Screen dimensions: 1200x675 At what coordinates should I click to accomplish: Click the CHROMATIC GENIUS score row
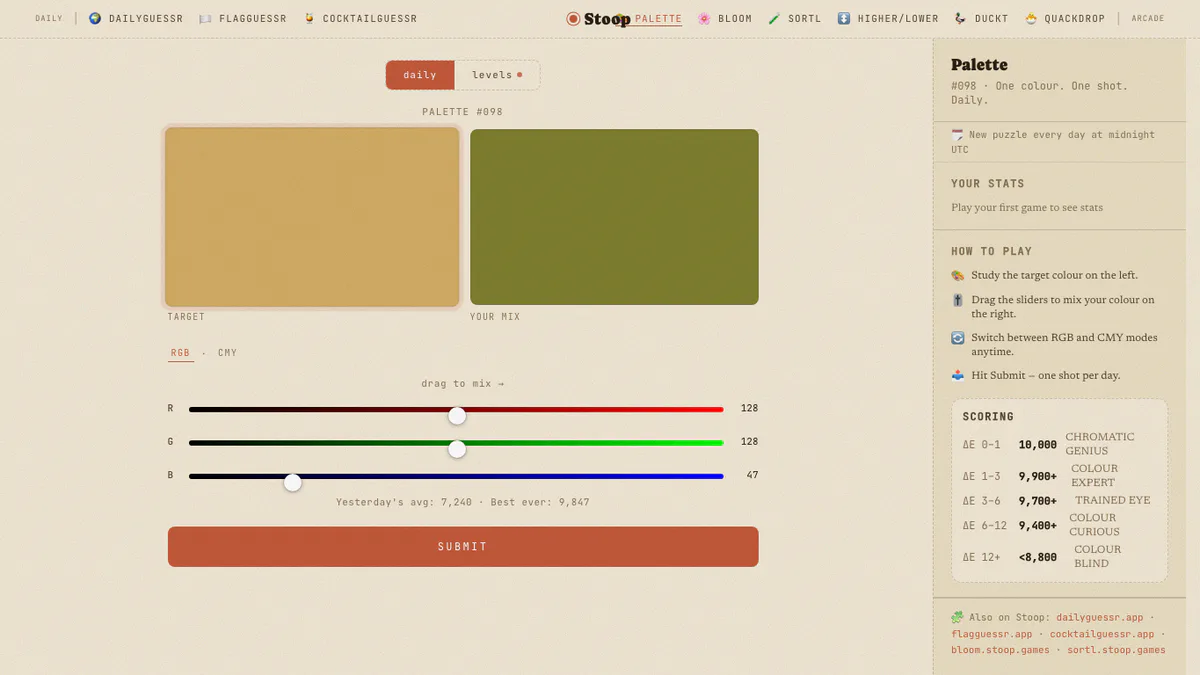(x=1059, y=444)
